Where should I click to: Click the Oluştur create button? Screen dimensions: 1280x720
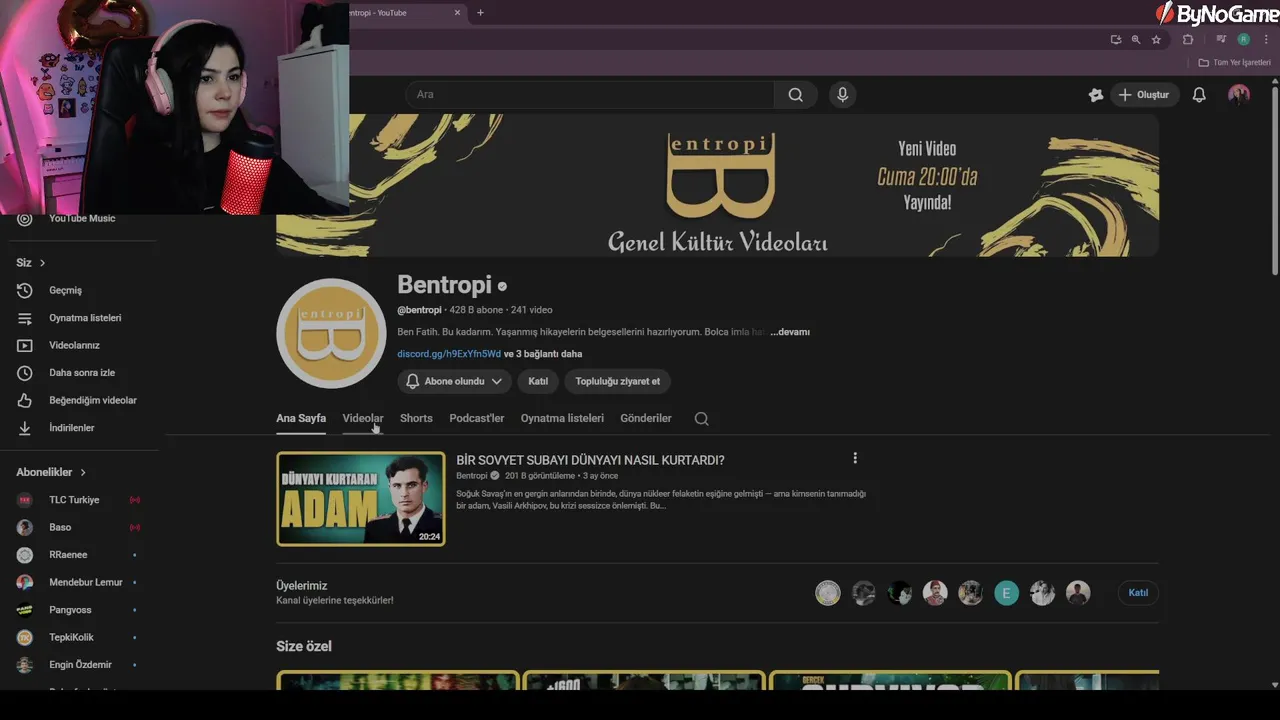pos(1144,94)
